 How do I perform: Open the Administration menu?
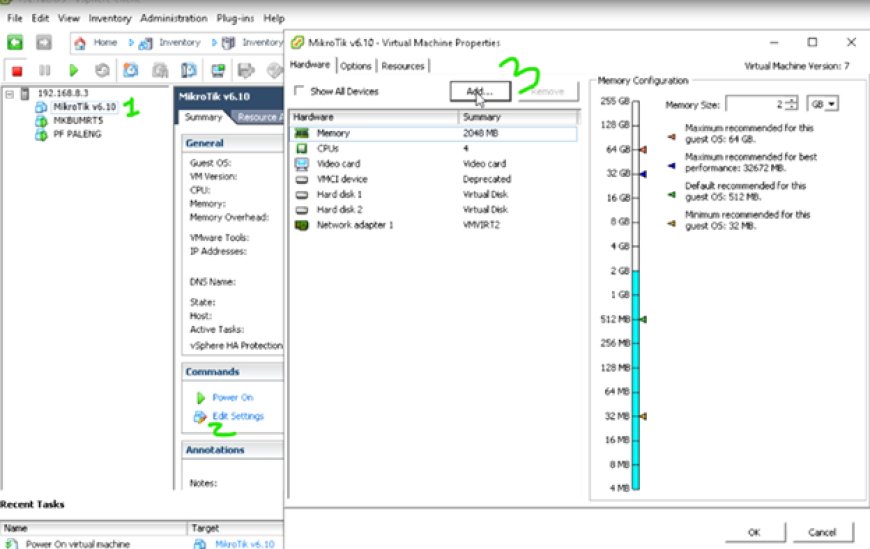point(174,18)
